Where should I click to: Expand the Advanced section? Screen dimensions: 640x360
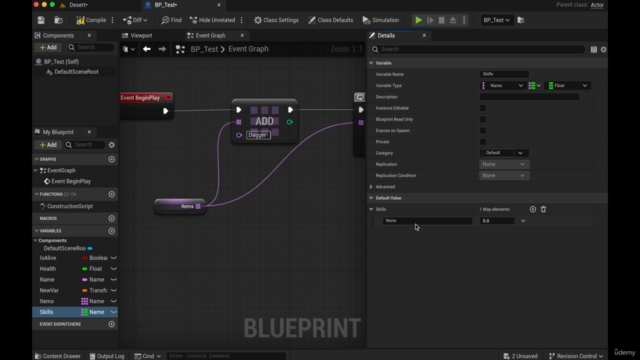(371, 187)
